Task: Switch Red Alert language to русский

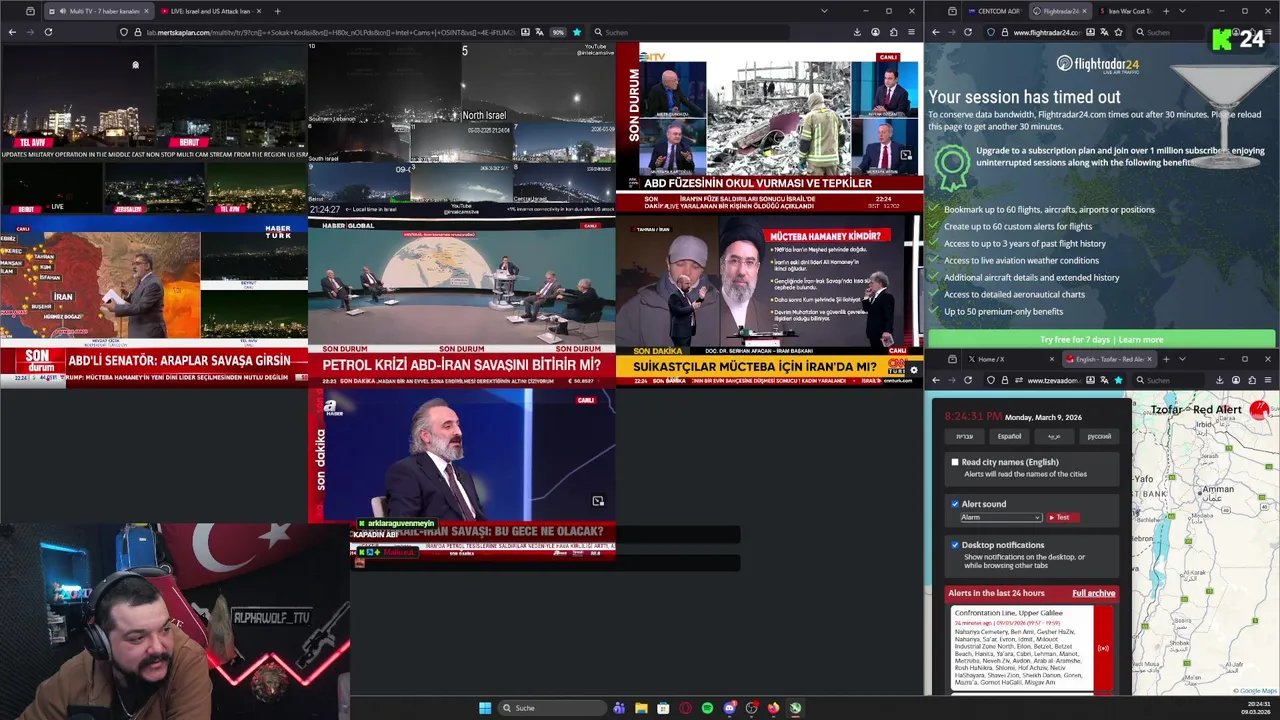Action: [1099, 436]
